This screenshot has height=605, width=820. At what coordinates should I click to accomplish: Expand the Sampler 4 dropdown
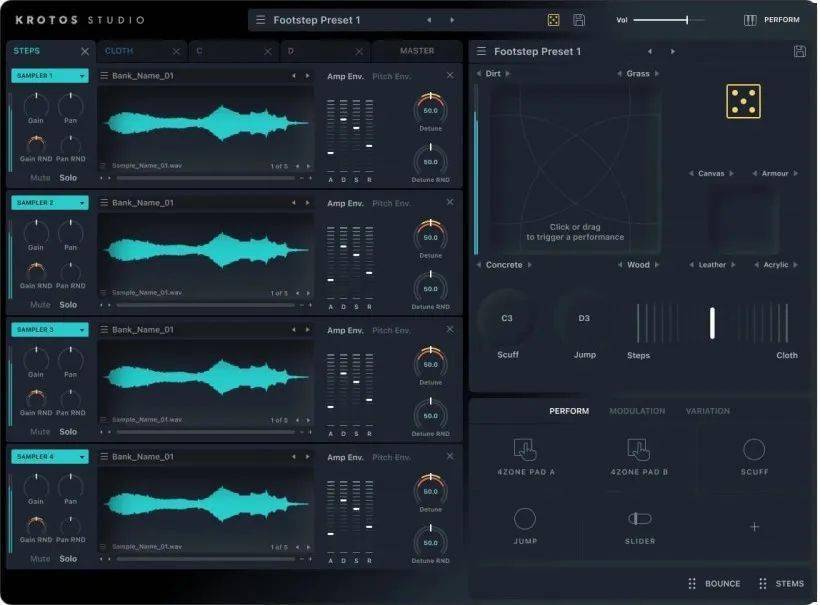pyautogui.click(x=50, y=457)
